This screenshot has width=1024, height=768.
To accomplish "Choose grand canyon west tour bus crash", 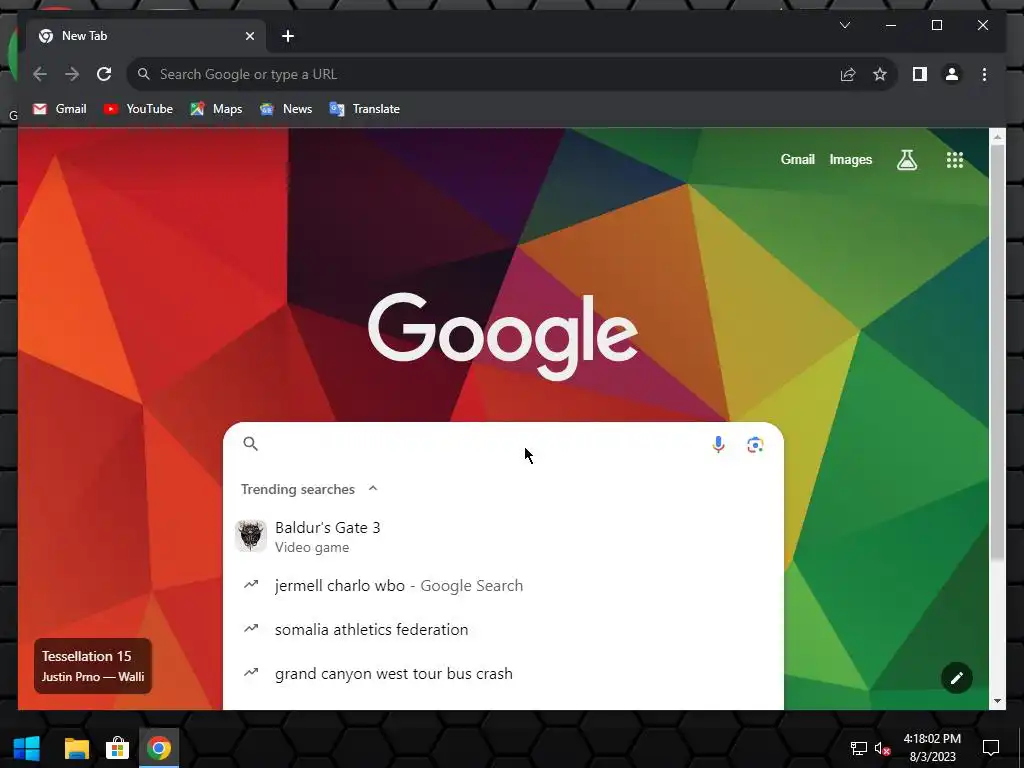I will (x=503, y=673).
